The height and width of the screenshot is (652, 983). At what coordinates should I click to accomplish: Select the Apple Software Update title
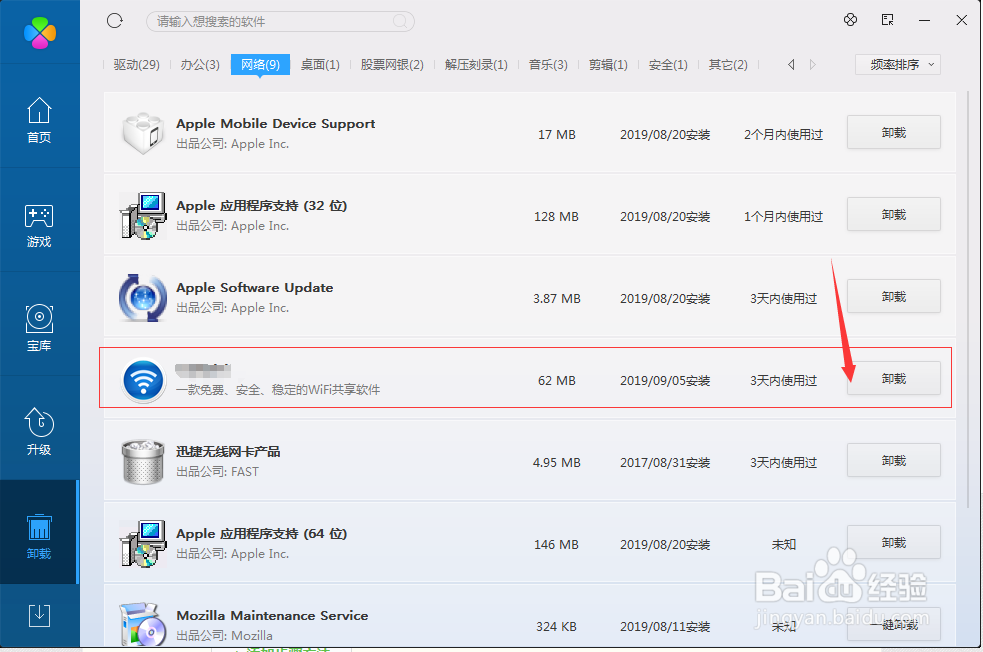255,287
